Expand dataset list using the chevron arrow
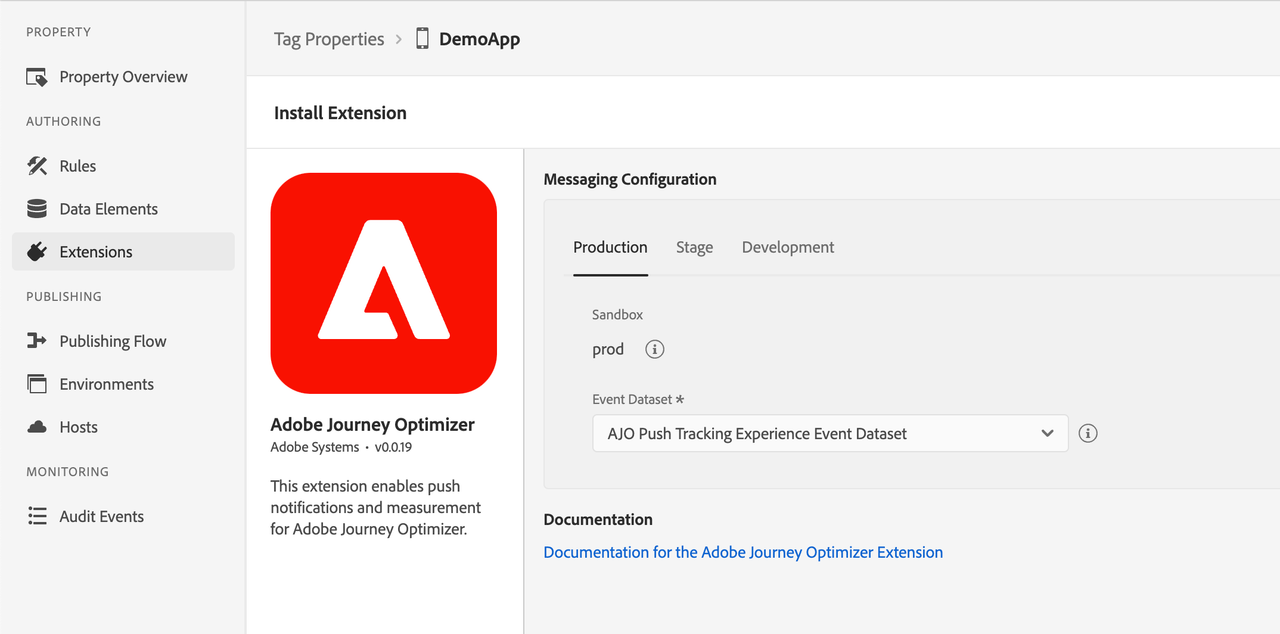This screenshot has width=1280, height=634. pos(1047,433)
